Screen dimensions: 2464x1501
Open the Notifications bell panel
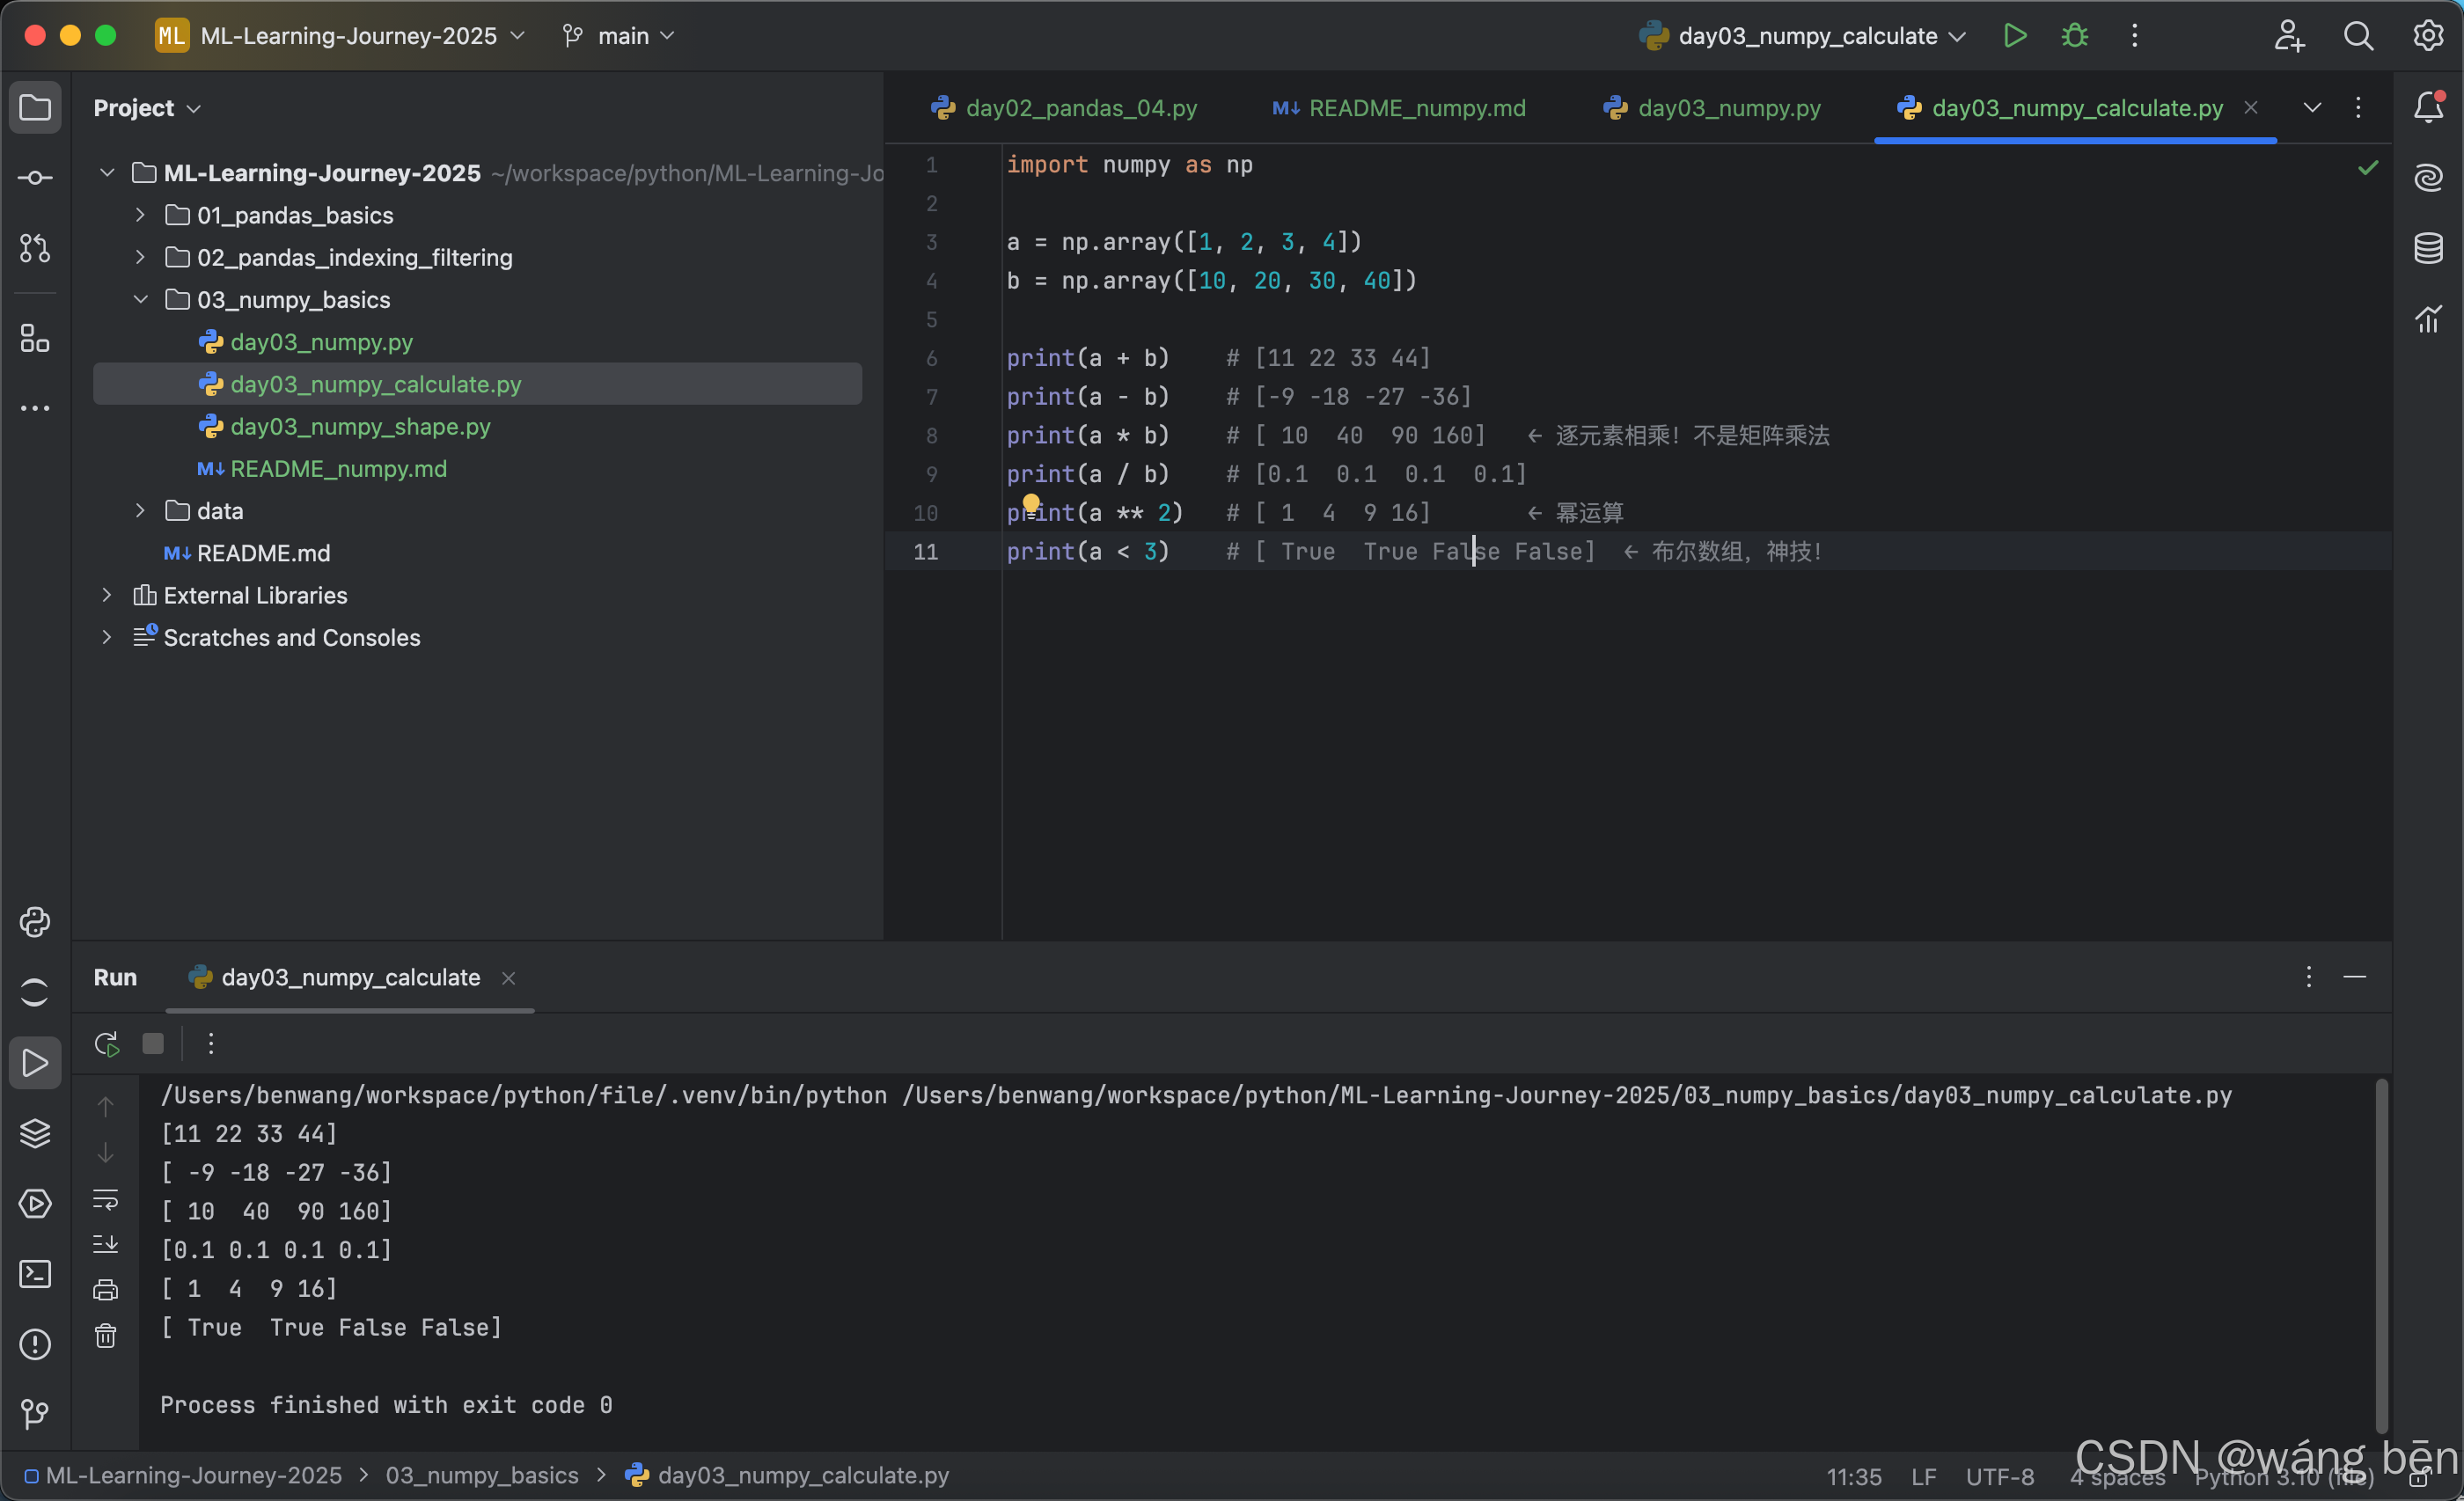[x=2427, y=107]
